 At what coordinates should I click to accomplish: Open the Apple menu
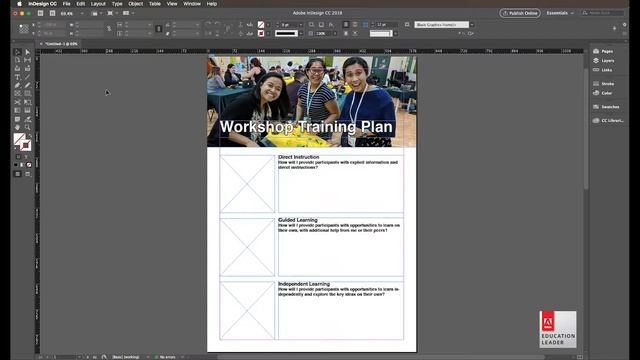[x=19, y=4]
